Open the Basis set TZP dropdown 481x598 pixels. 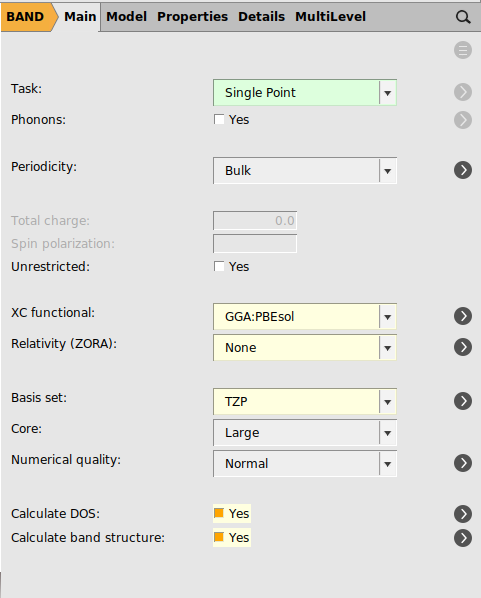point(305,402)
